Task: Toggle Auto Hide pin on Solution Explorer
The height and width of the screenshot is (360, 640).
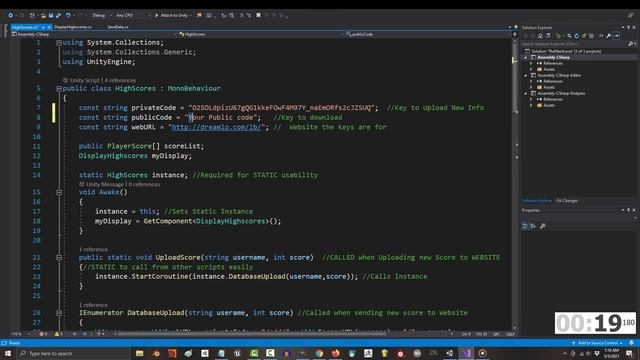Action: point(629,27)
